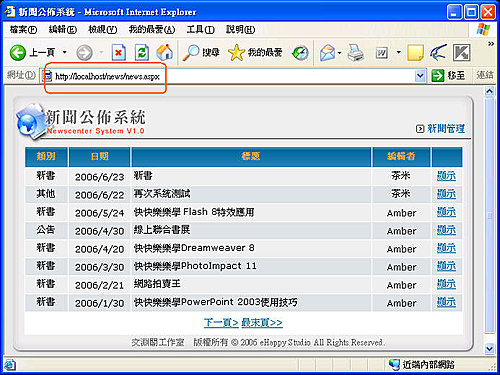This screenshot has width=500, height=375.
Task: Open the 檢視(V) menu
Action: pos(103,30)
